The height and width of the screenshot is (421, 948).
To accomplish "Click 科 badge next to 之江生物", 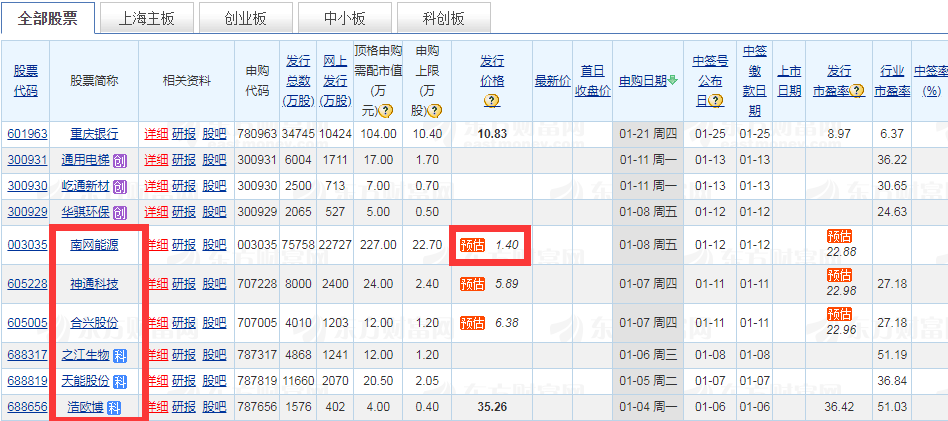I will [119, 355].
